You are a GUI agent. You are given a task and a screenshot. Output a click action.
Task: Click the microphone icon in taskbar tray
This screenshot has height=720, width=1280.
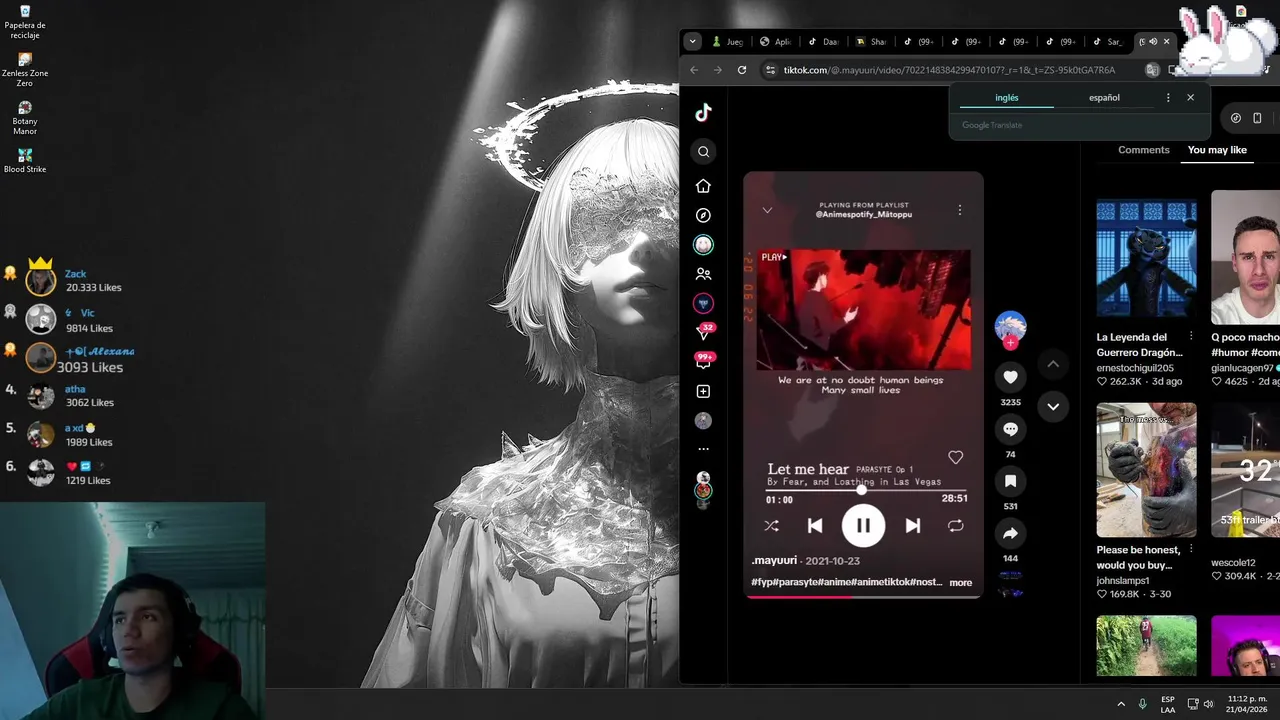click(1143, 704)
